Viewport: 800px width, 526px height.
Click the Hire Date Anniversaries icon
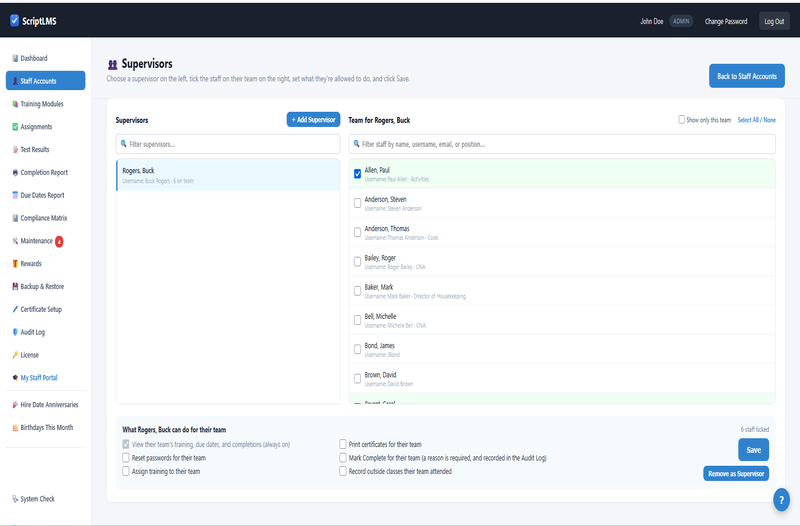pyautogui.click(x=15, y=405)
